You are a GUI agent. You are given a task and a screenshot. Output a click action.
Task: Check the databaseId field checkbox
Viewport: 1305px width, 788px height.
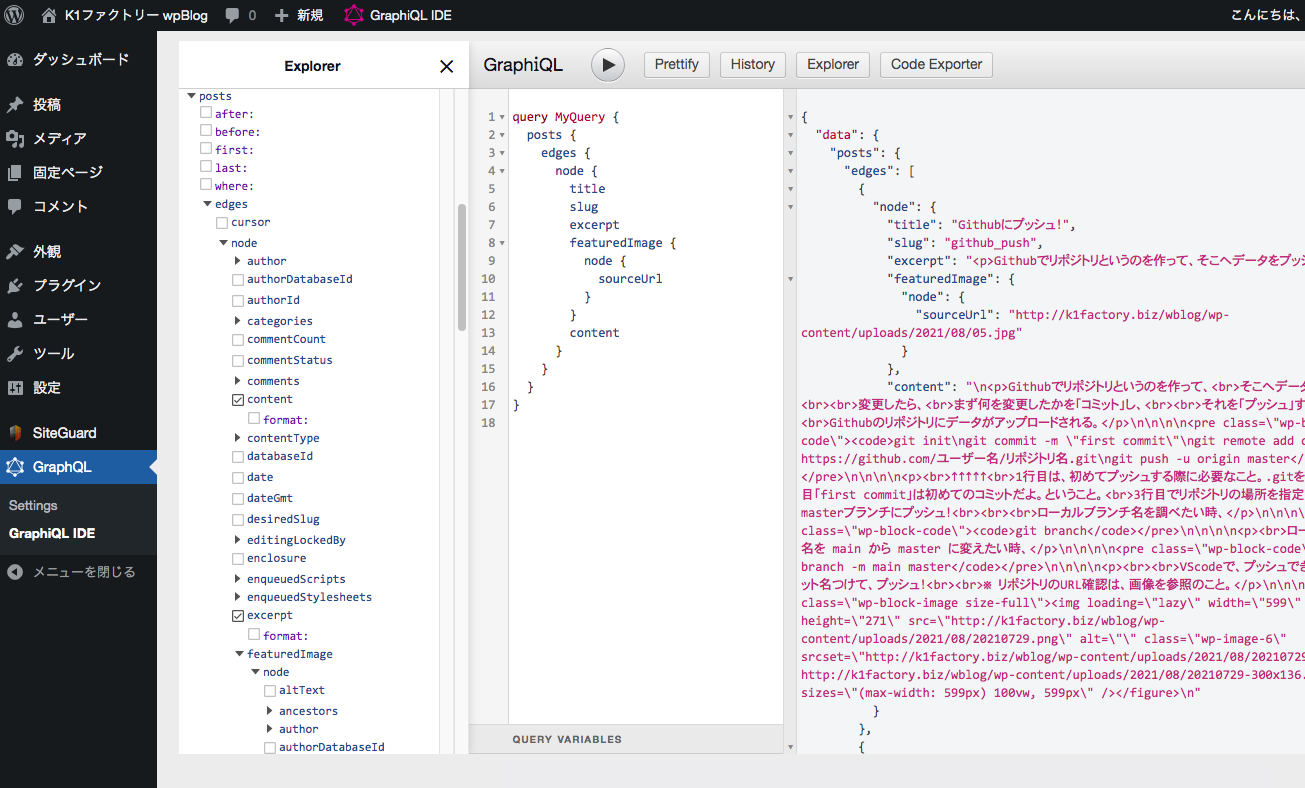point(238,456)
